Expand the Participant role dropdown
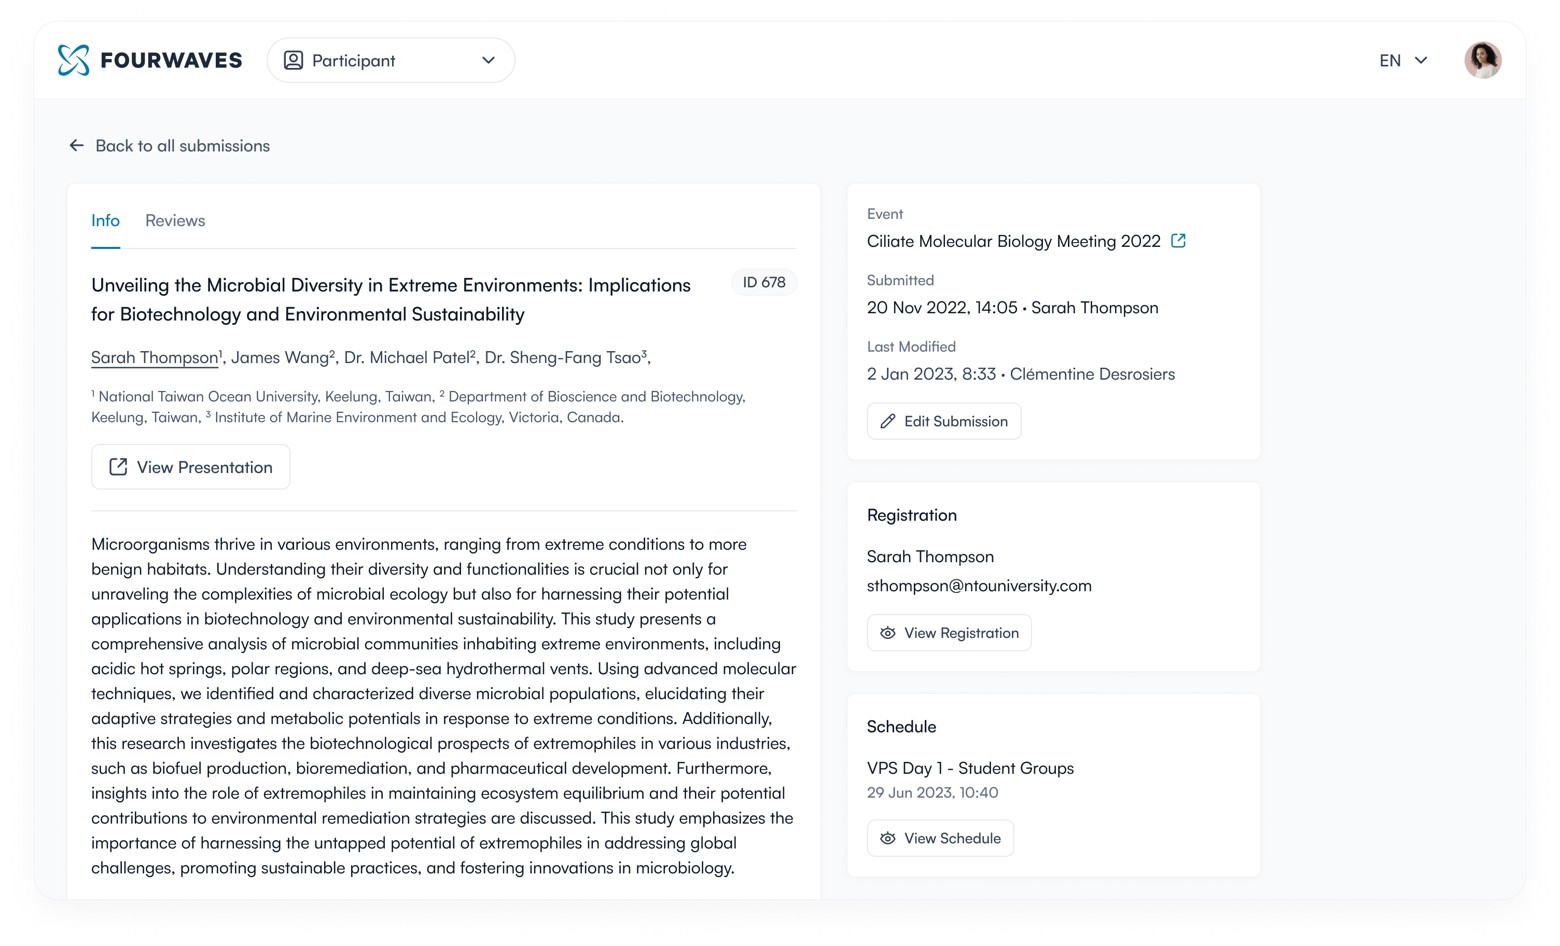1560x946 pixels. [390, 60]
